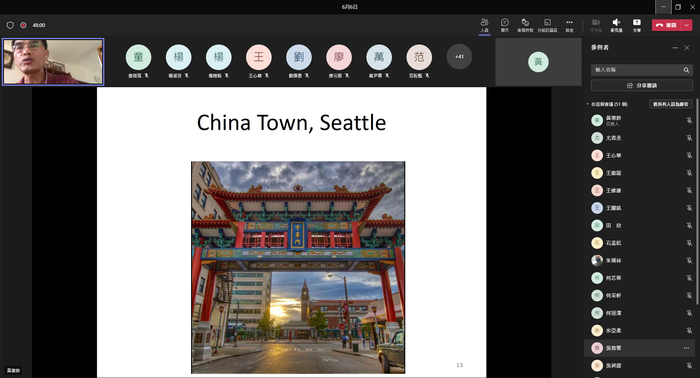
Task: Toggle the camera button in meeting toolbar
Action: [x=596, y=25]
